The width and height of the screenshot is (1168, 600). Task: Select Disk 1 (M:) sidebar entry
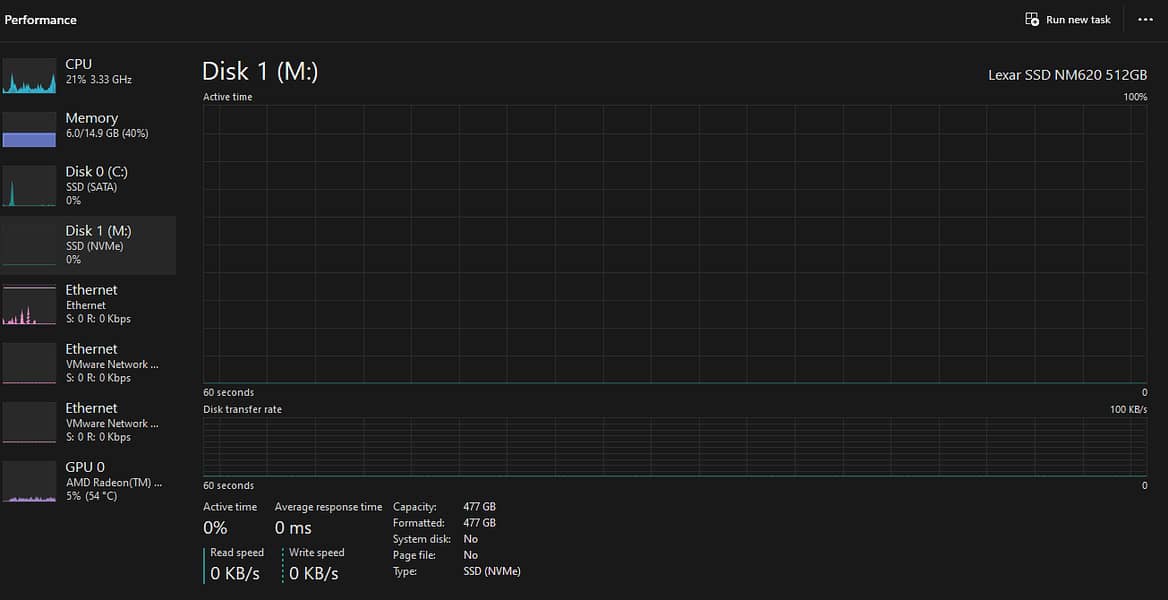coord(88,245)
